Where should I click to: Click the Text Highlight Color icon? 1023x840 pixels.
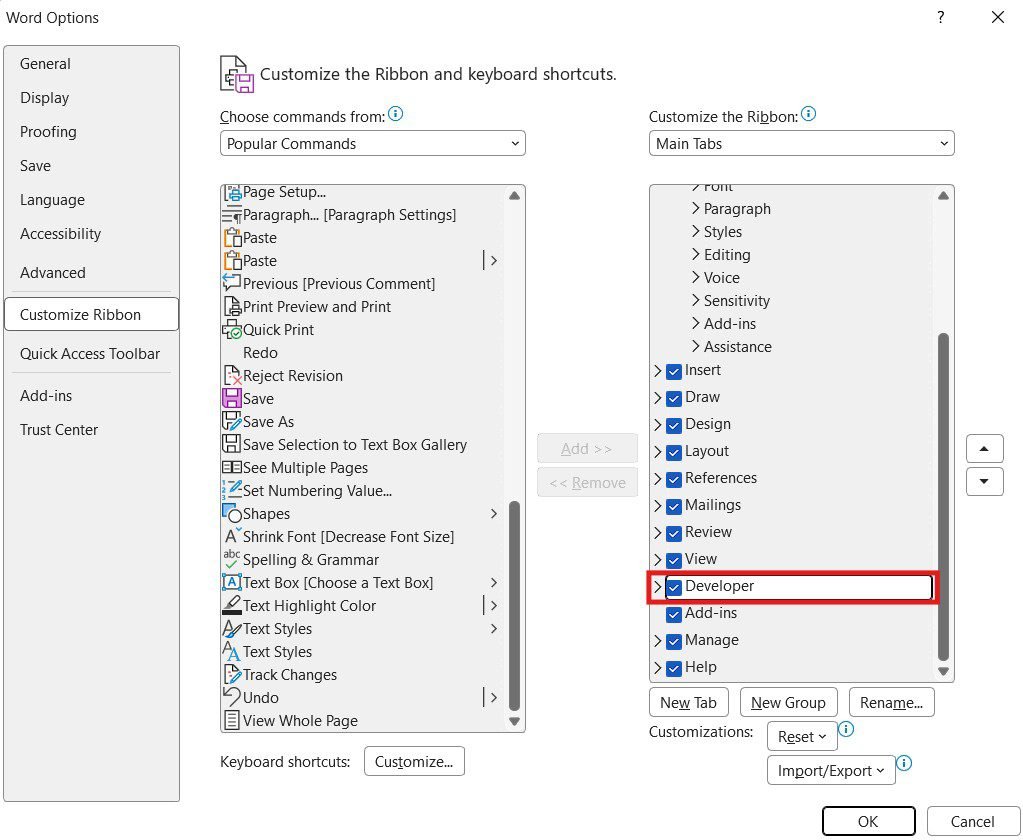click(232, 606)
